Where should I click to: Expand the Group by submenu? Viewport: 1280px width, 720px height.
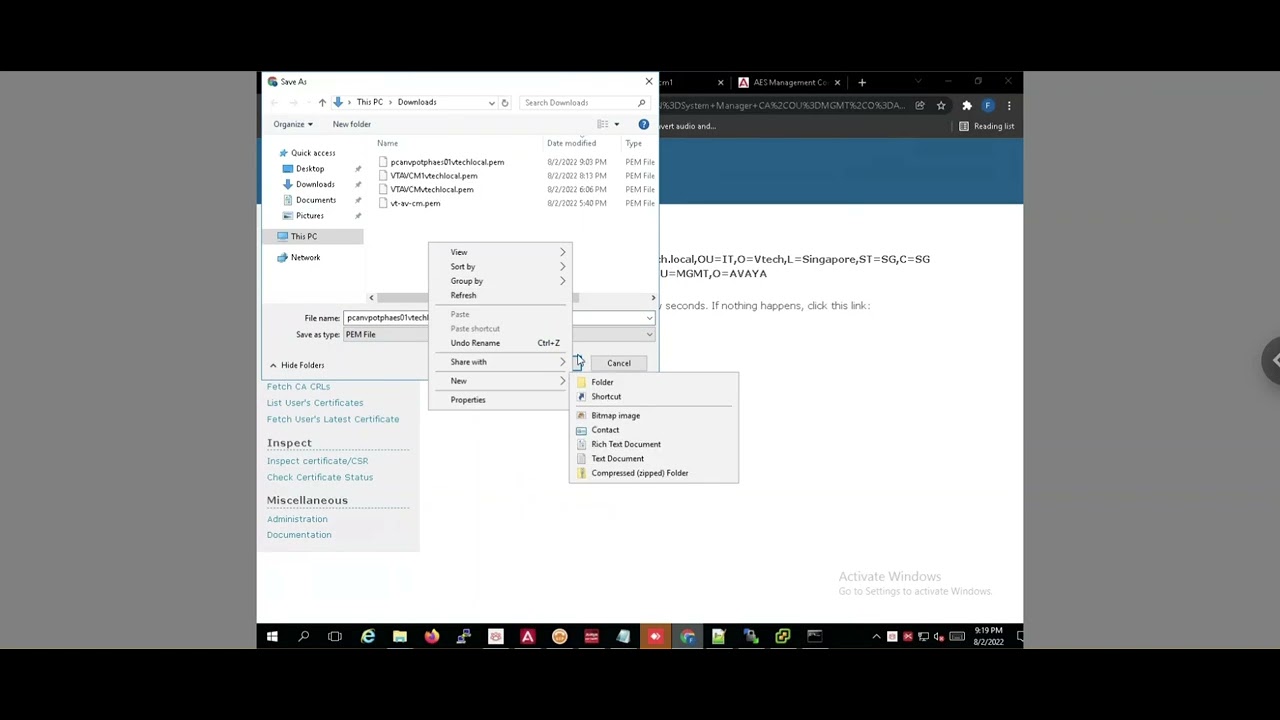point(500,281)
